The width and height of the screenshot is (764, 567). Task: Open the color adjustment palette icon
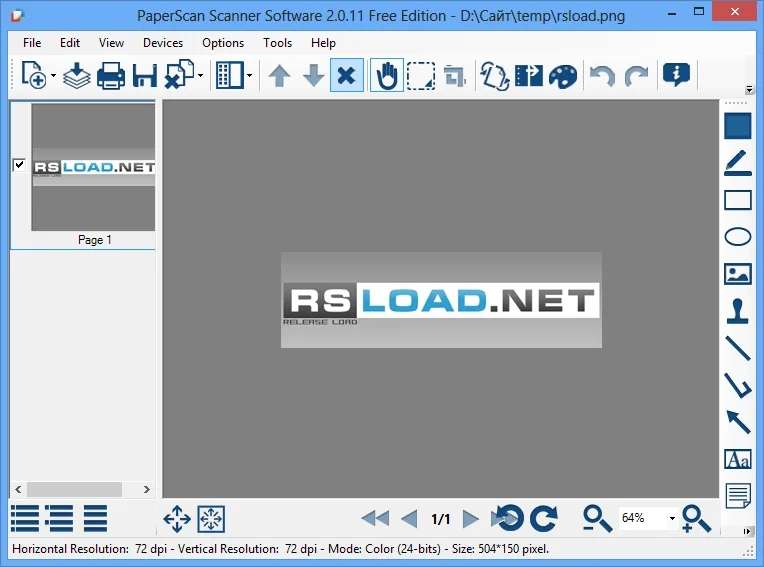563,75
